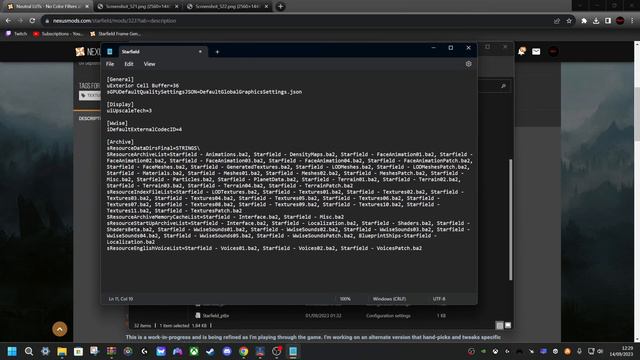Open the Starfield Frame Gen bookmark

coord(115,34)
